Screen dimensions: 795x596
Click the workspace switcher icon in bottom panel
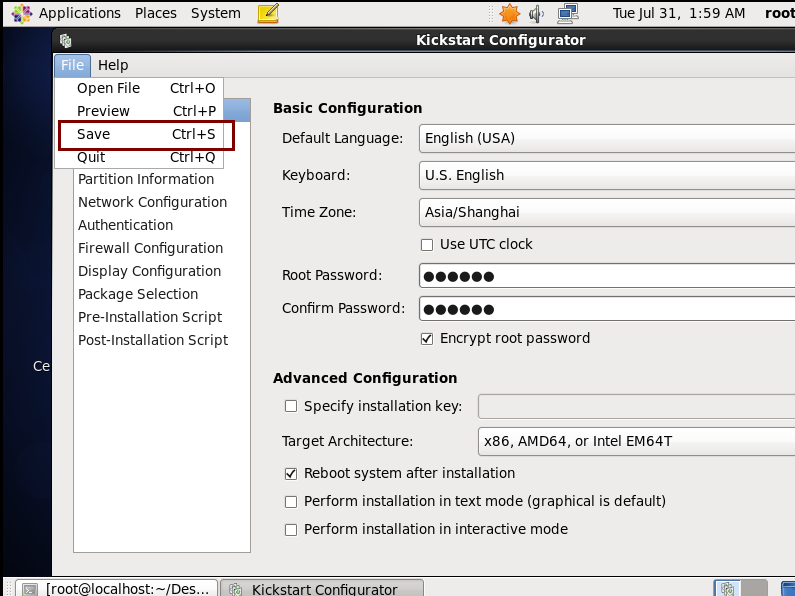[728, 589]
